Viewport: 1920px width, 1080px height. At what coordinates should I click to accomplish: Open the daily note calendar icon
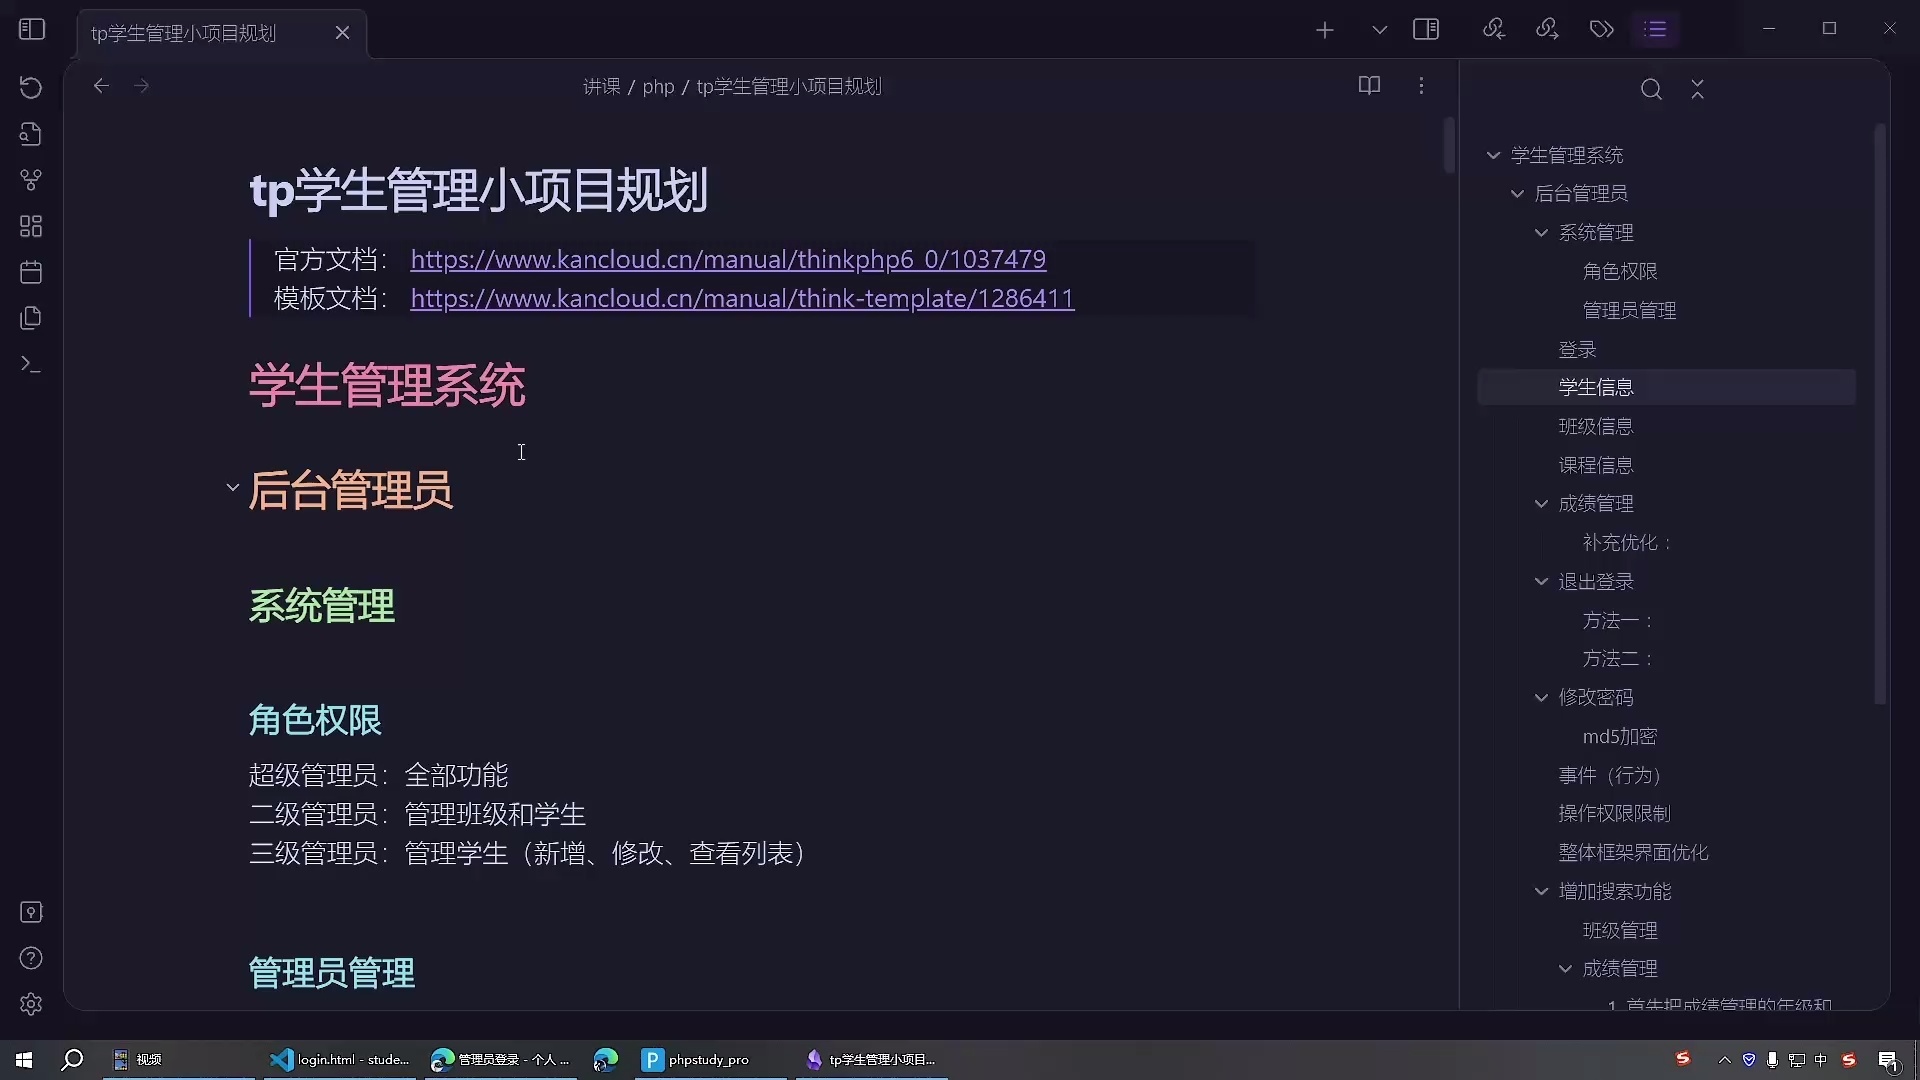click(31, 271)
